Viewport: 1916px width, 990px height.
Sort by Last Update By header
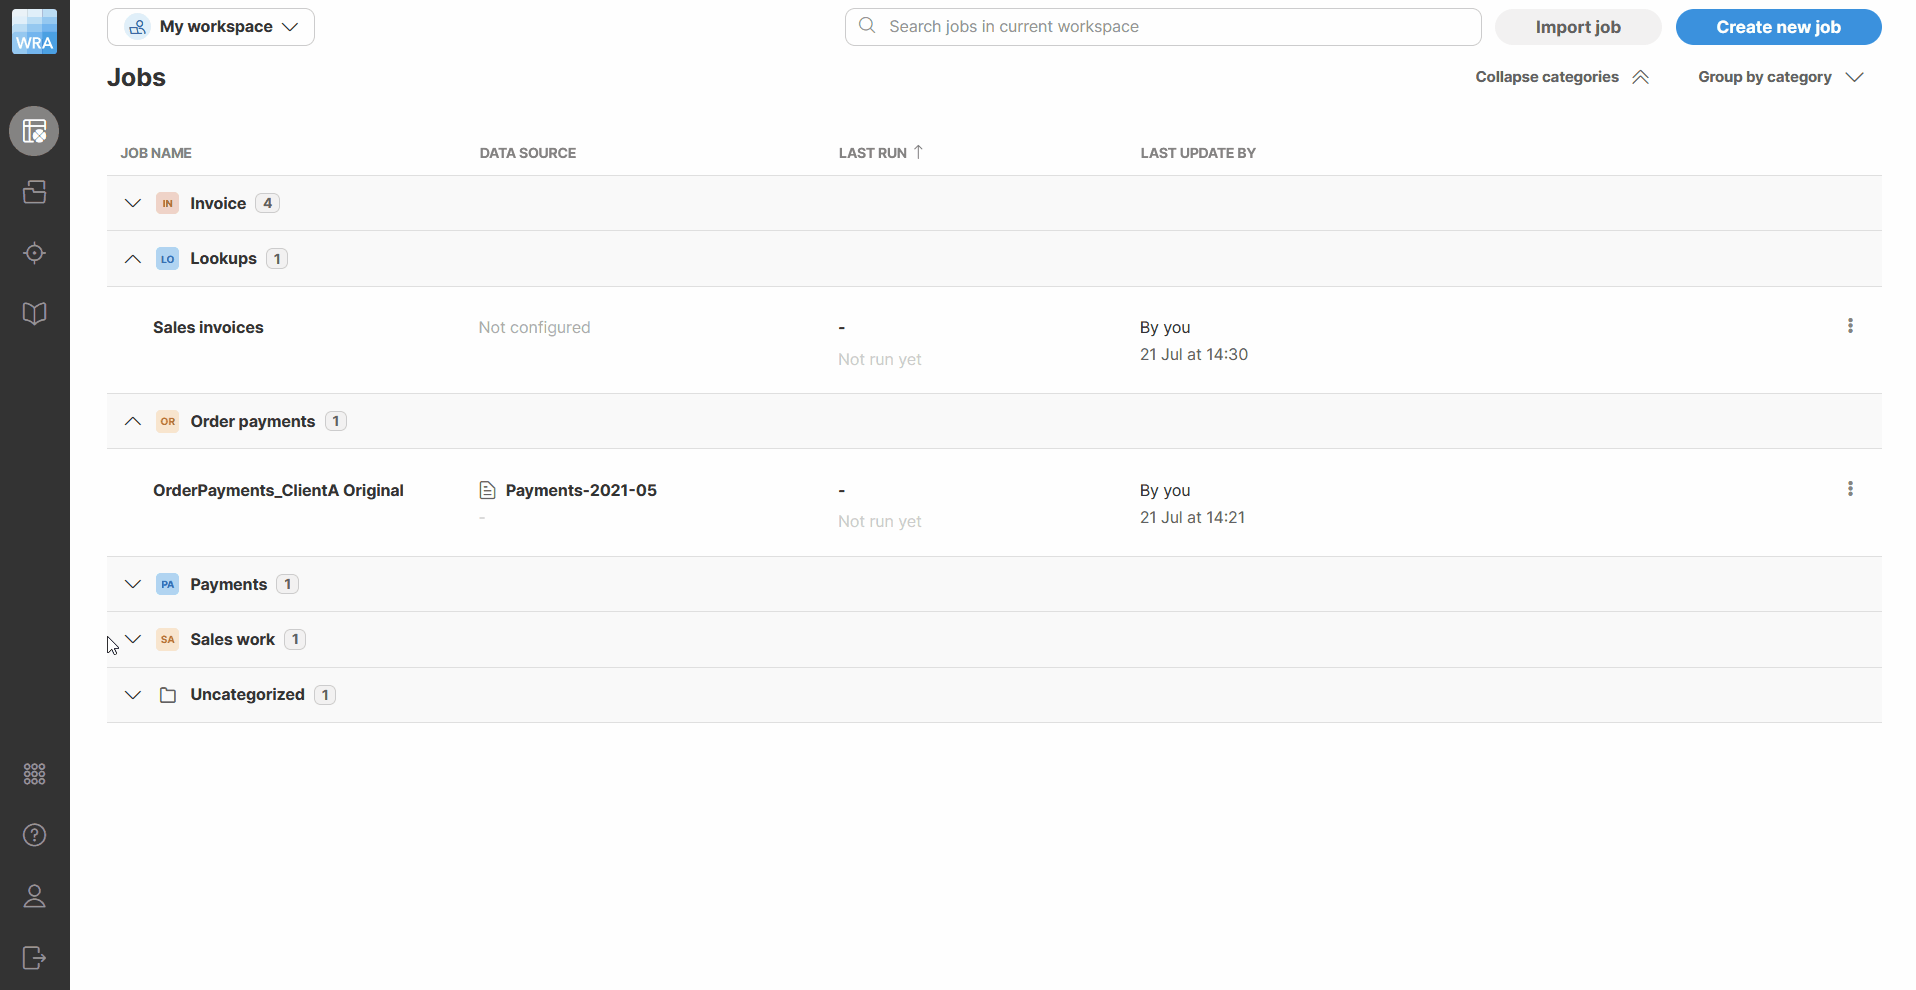point(1198,153)
